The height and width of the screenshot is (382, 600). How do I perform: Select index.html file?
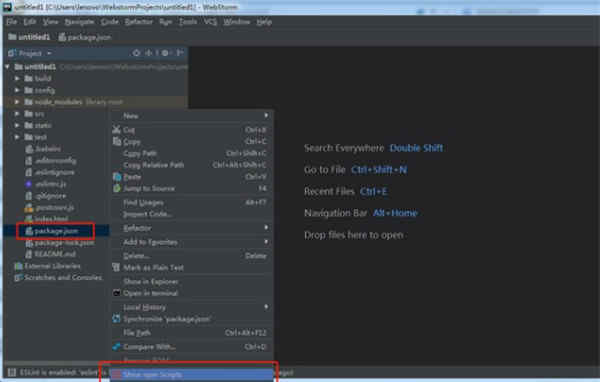click(x=51, y=219)
